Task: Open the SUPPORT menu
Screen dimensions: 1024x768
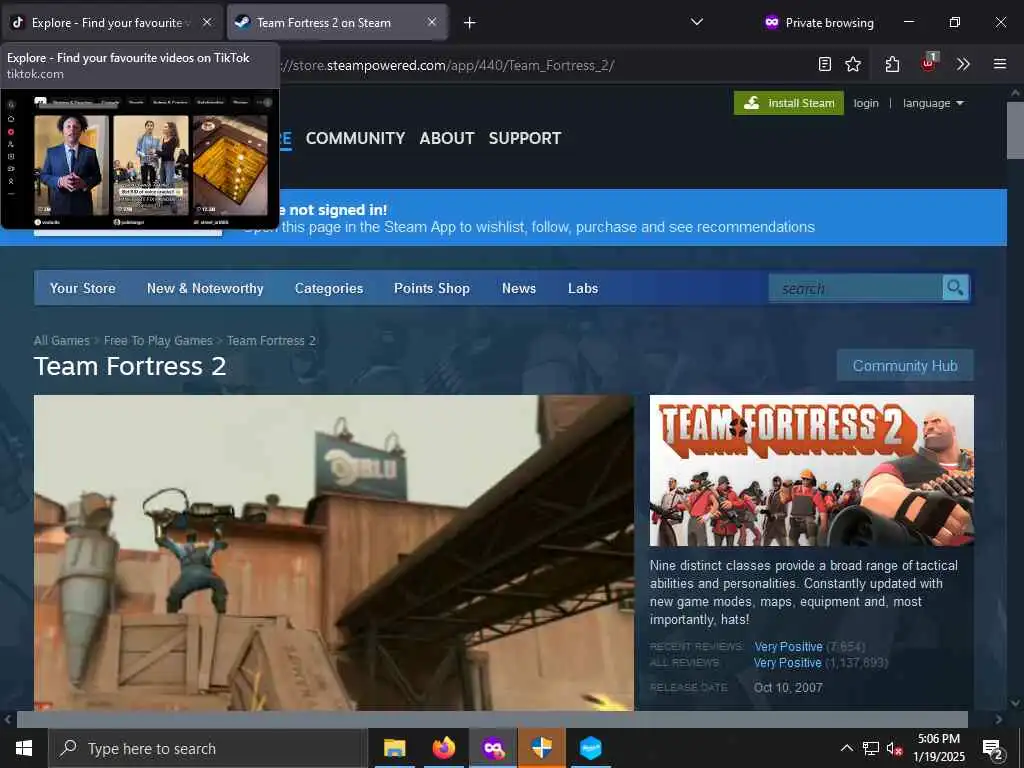Action: pos(525,138)
